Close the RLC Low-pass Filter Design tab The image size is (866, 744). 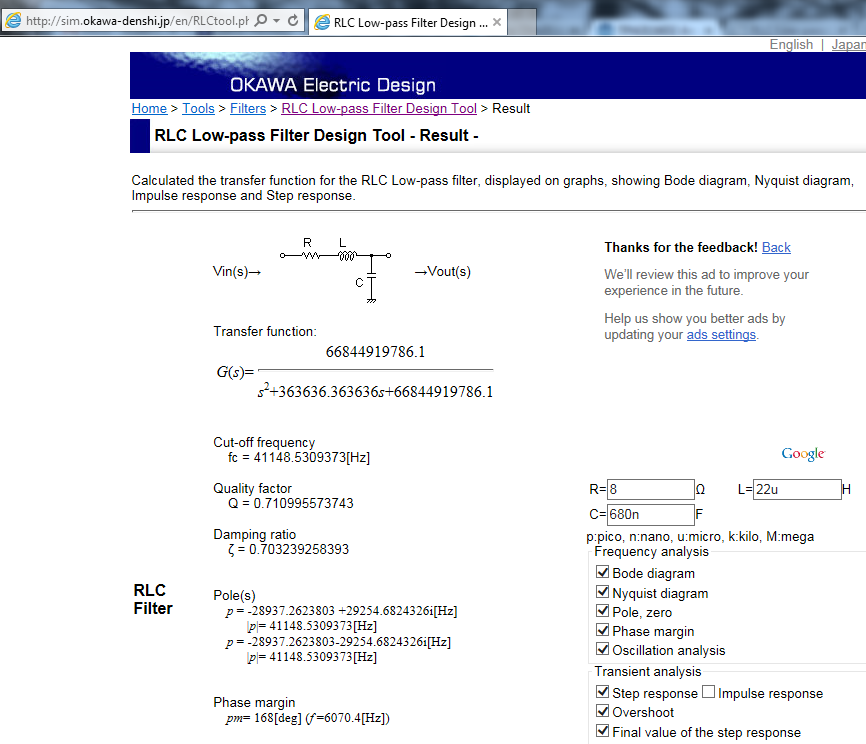click(497, 22)
